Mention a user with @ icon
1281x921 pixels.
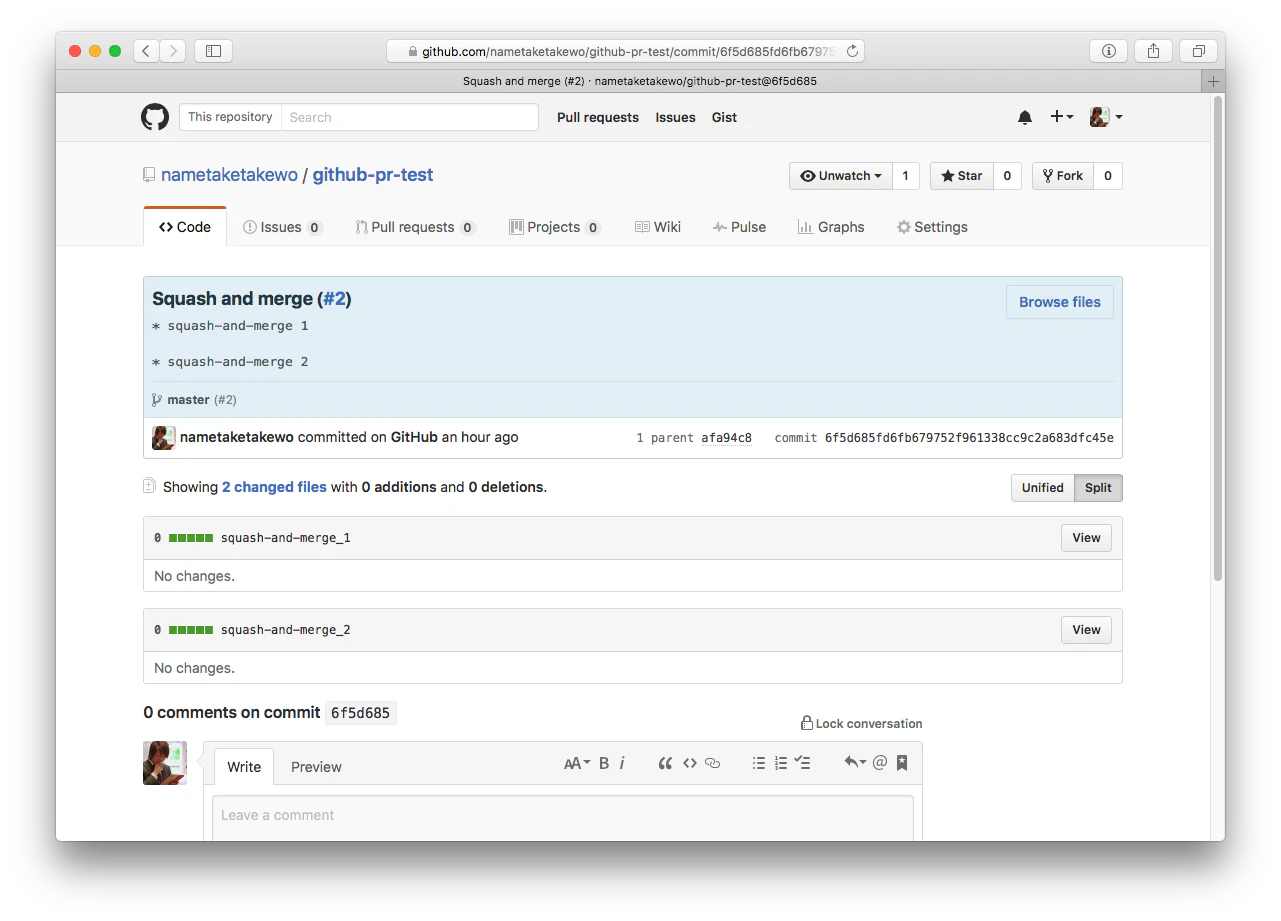[880, 763]
